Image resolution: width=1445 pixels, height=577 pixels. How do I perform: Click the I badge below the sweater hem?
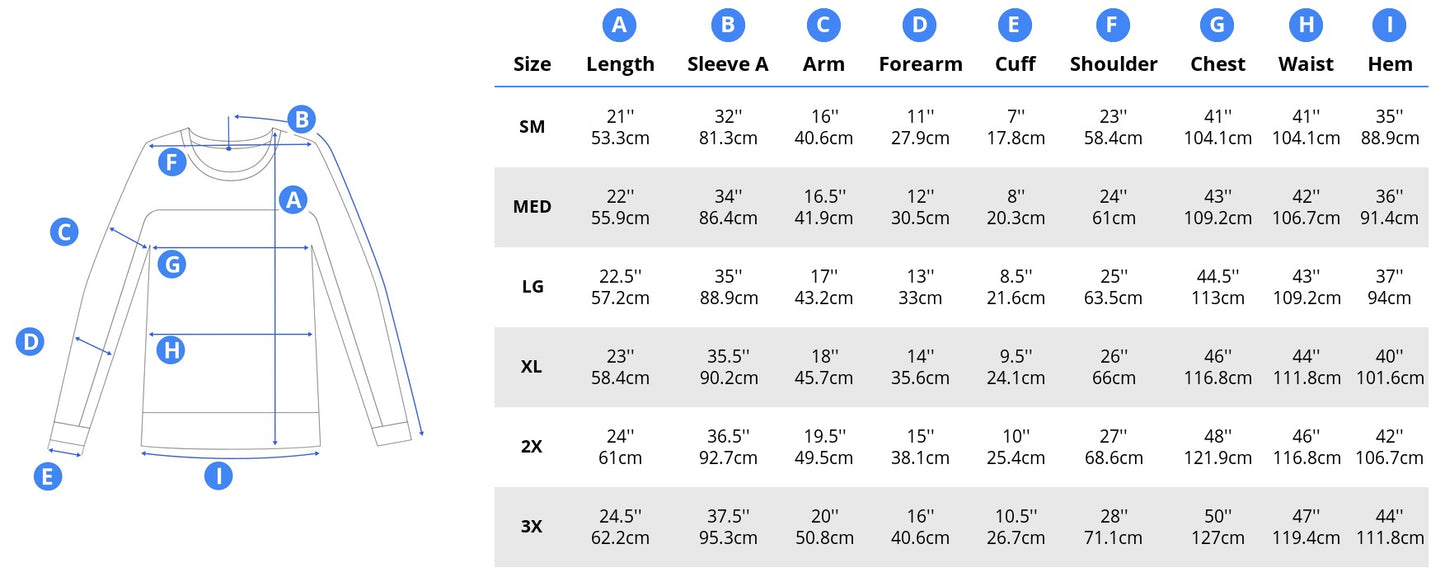[x=218, y=475]
